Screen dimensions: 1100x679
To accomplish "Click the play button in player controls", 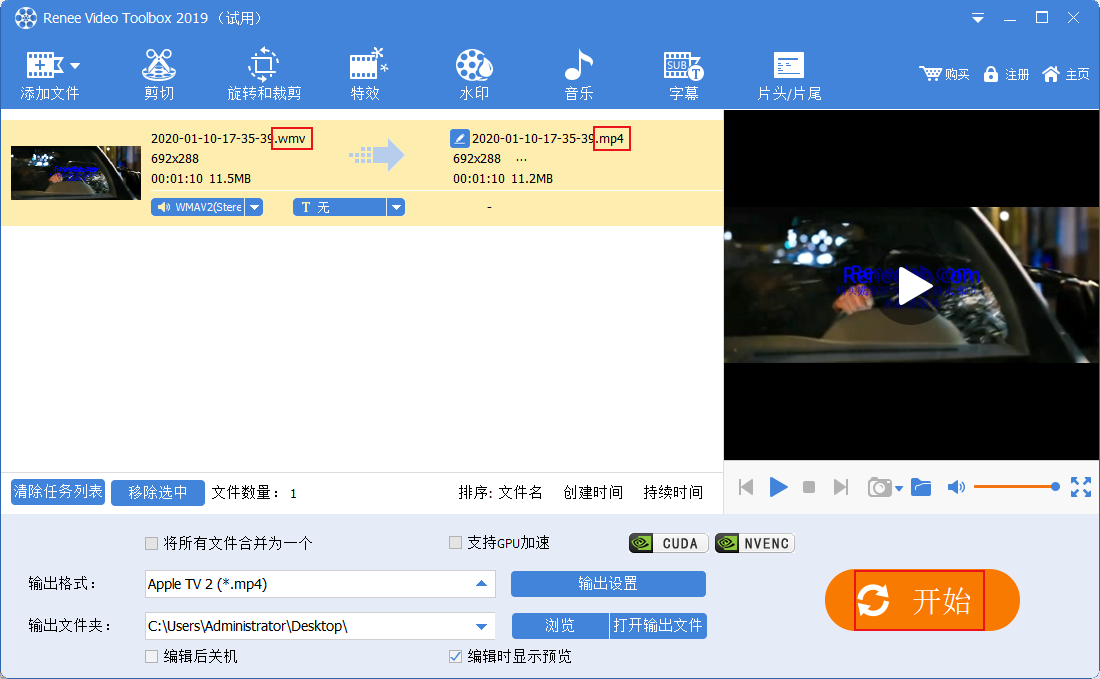I will pyautogui.click(x=778, y=487).
